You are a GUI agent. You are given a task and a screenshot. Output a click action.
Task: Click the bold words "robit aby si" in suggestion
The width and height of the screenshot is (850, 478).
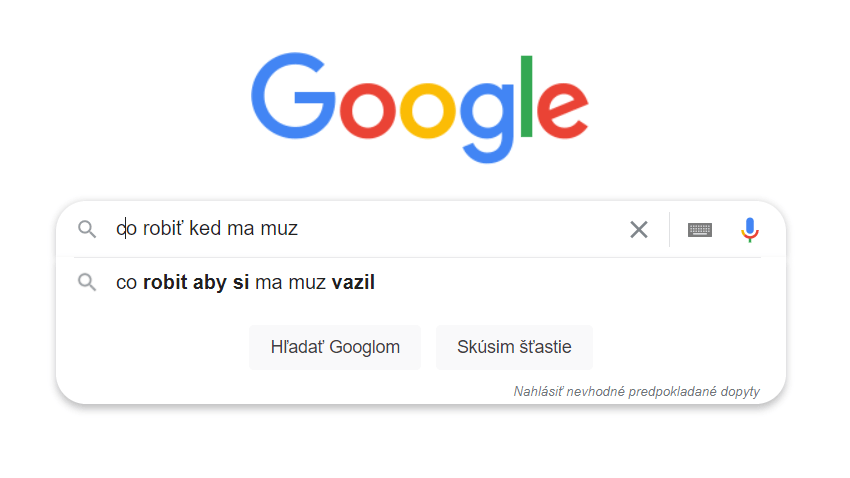coord(196,282)
